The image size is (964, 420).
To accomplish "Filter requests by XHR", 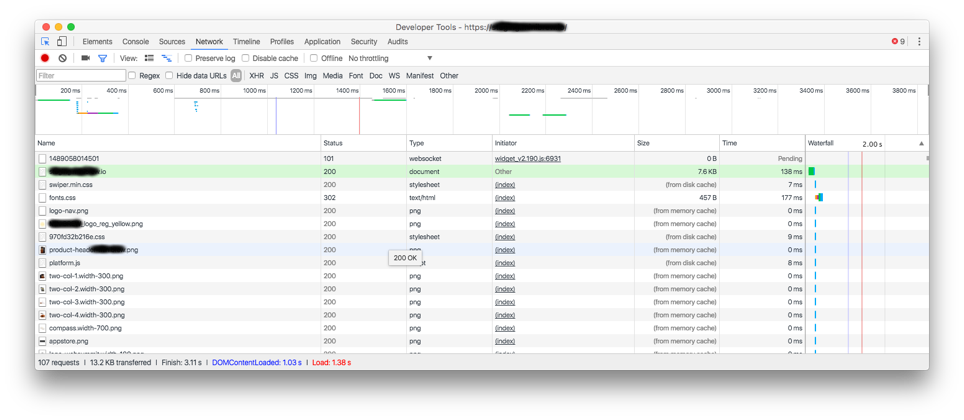I will tap(256, 76).
